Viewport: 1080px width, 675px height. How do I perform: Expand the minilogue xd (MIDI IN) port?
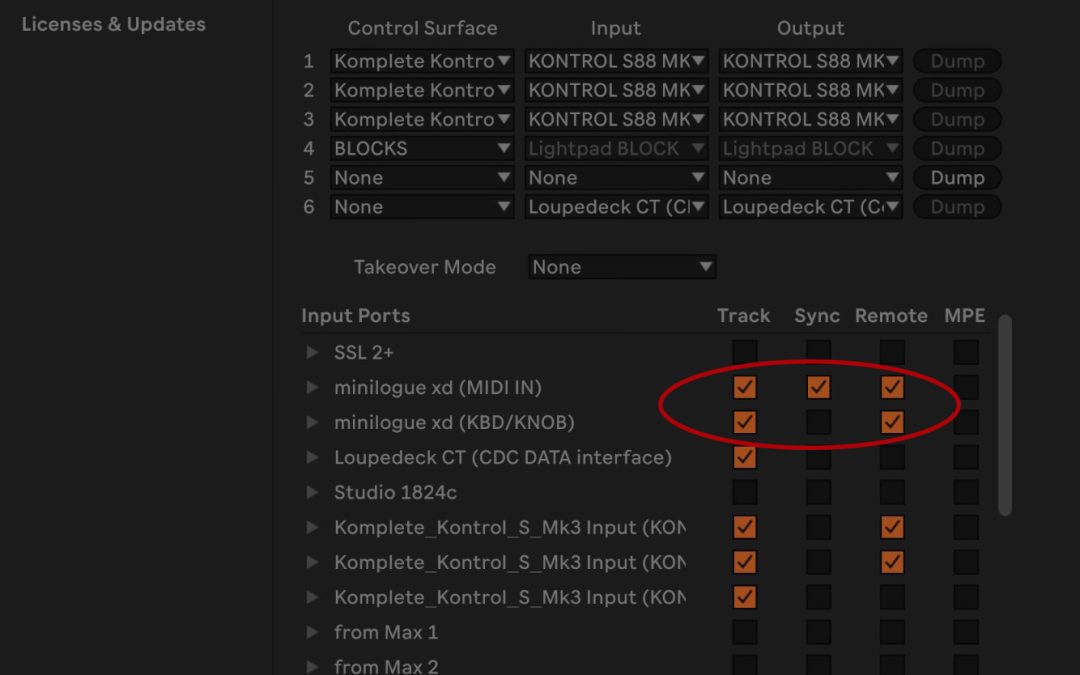click(313, 387)
